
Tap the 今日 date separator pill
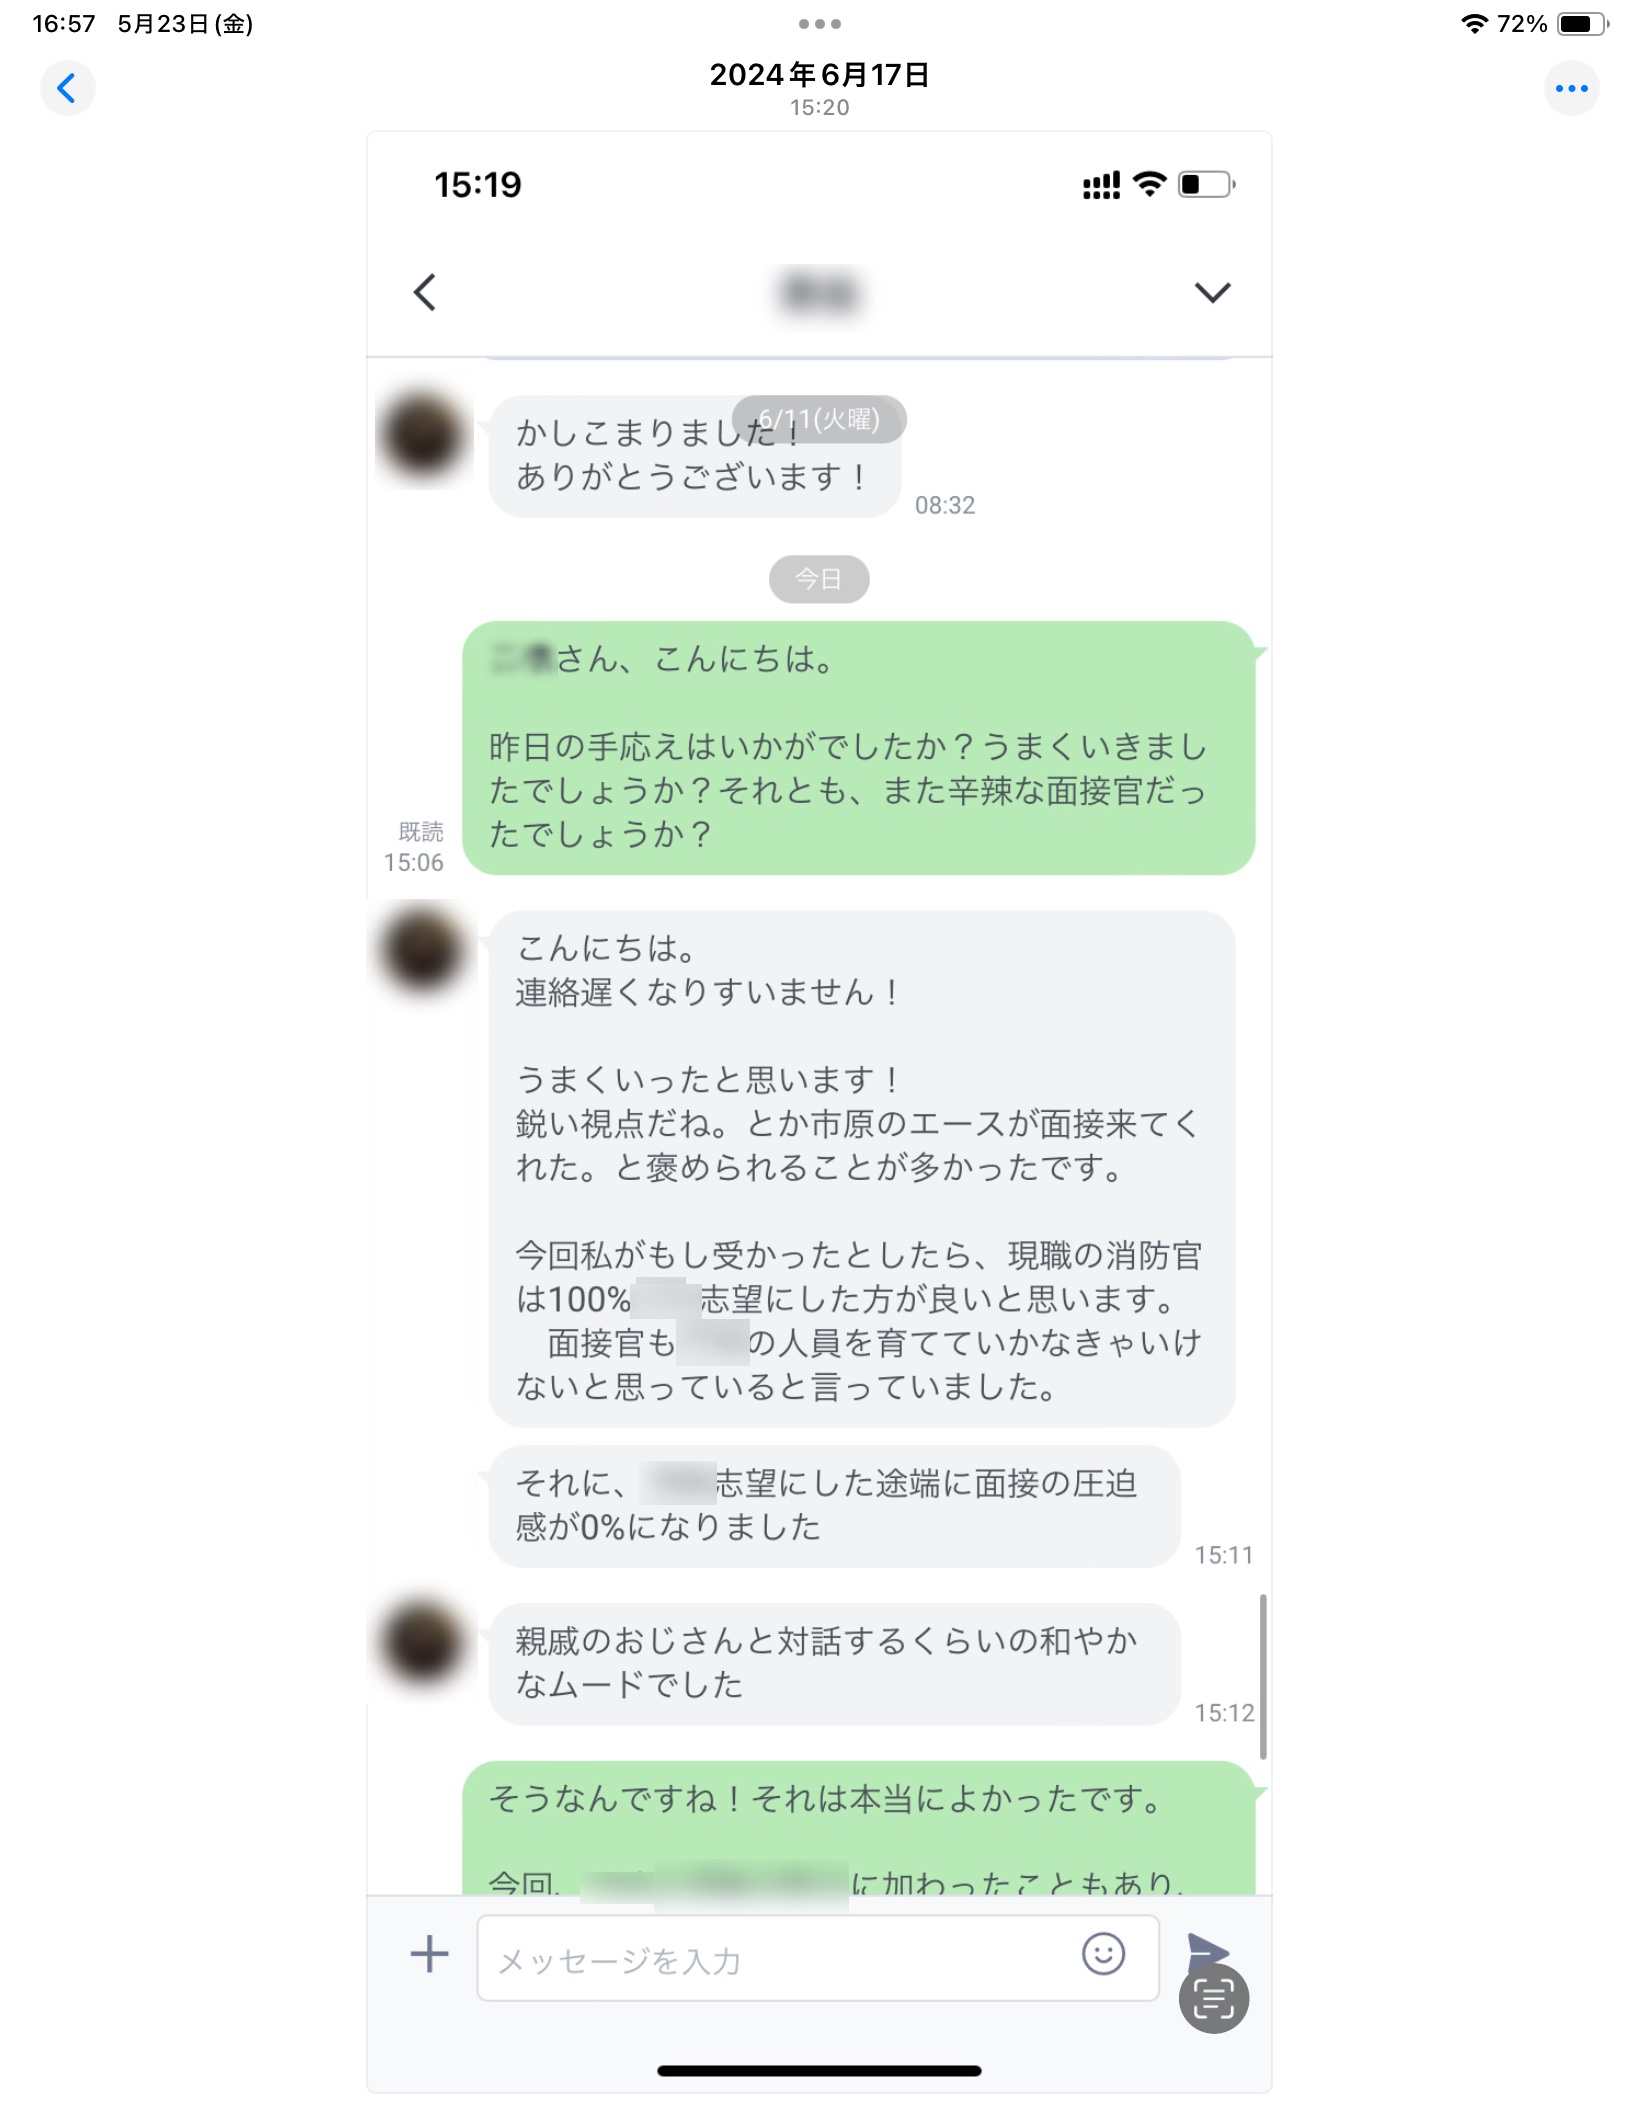818,578
